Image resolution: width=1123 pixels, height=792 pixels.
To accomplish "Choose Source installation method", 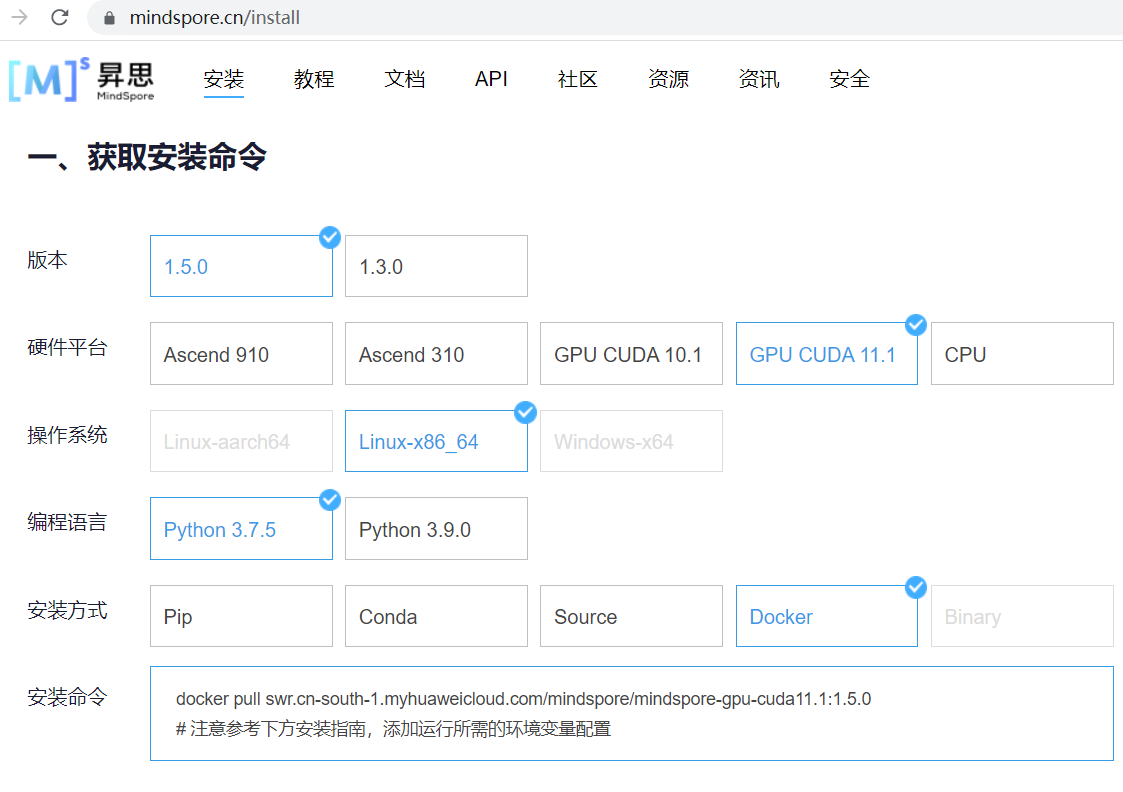I will coord(631,617).
